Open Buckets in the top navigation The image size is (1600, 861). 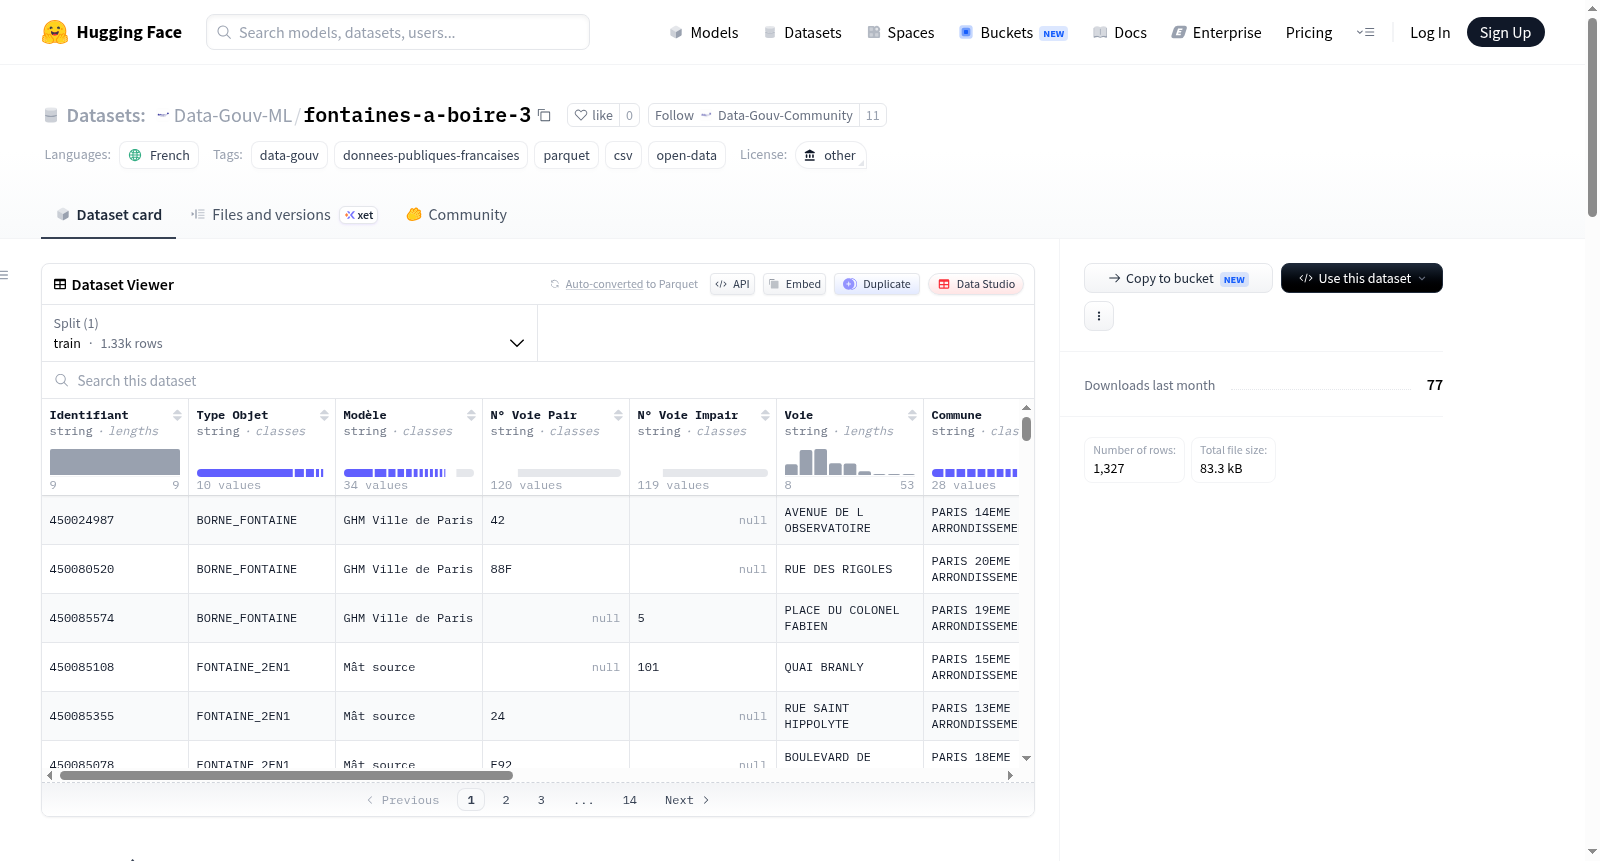tap(1013, 32)
